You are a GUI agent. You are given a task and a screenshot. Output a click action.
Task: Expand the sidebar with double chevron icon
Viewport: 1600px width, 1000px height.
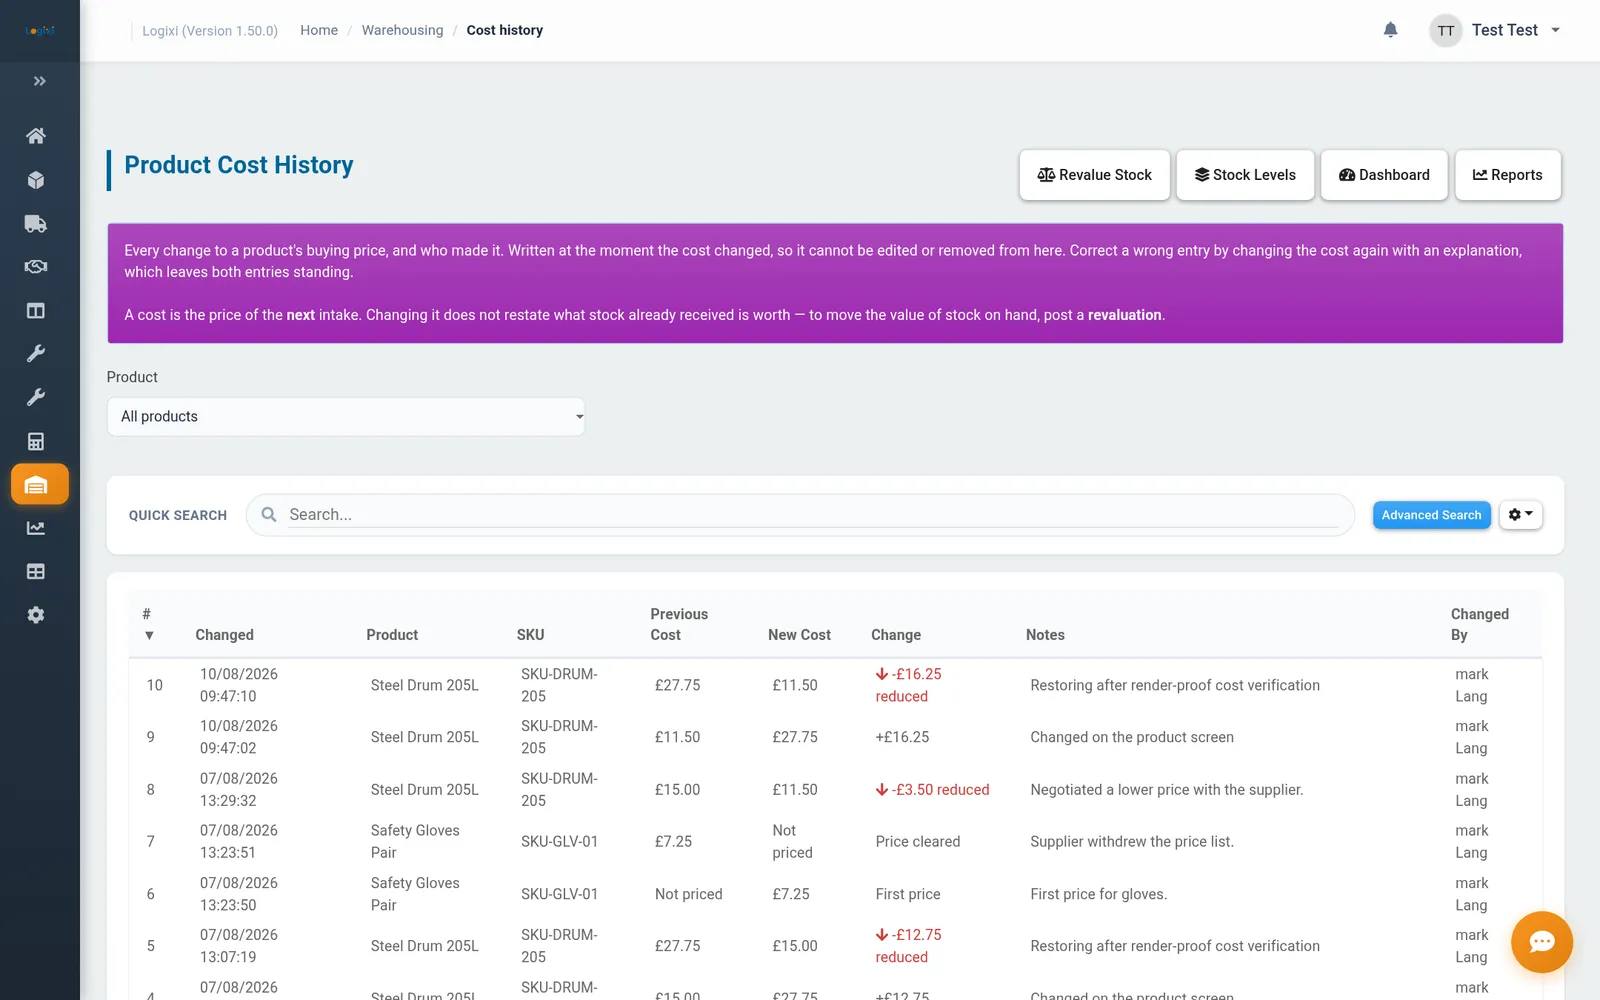click(39, 81)
